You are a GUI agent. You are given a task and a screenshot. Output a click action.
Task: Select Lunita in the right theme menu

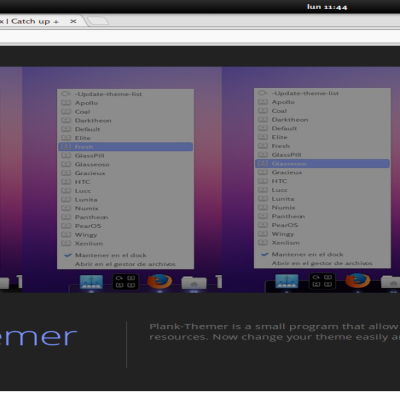322,199
